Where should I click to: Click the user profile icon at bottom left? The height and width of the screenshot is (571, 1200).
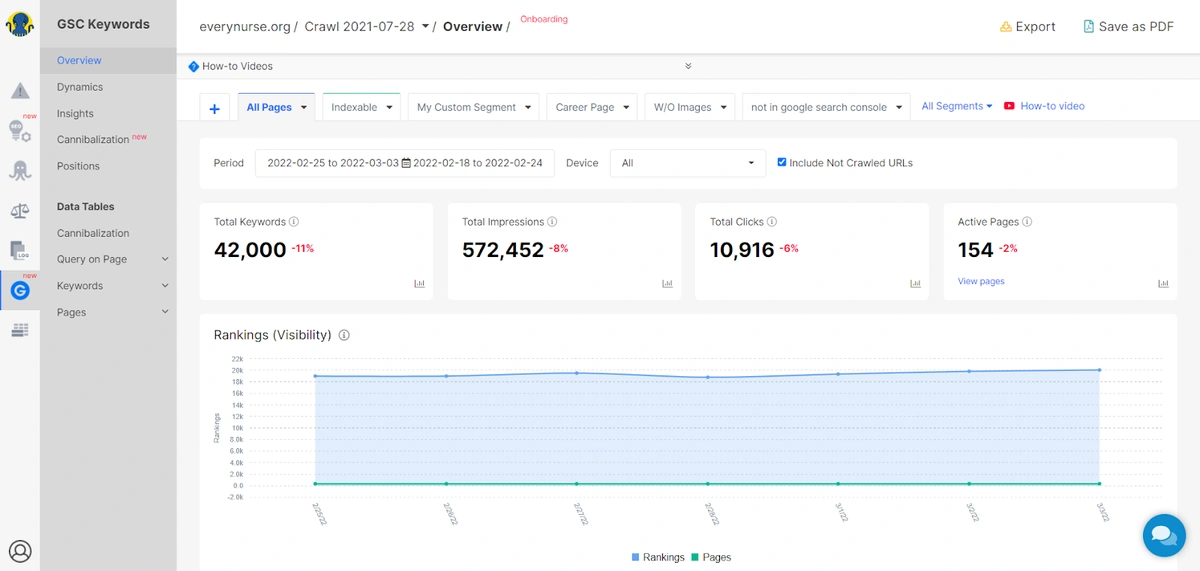[x=20, y=550]
